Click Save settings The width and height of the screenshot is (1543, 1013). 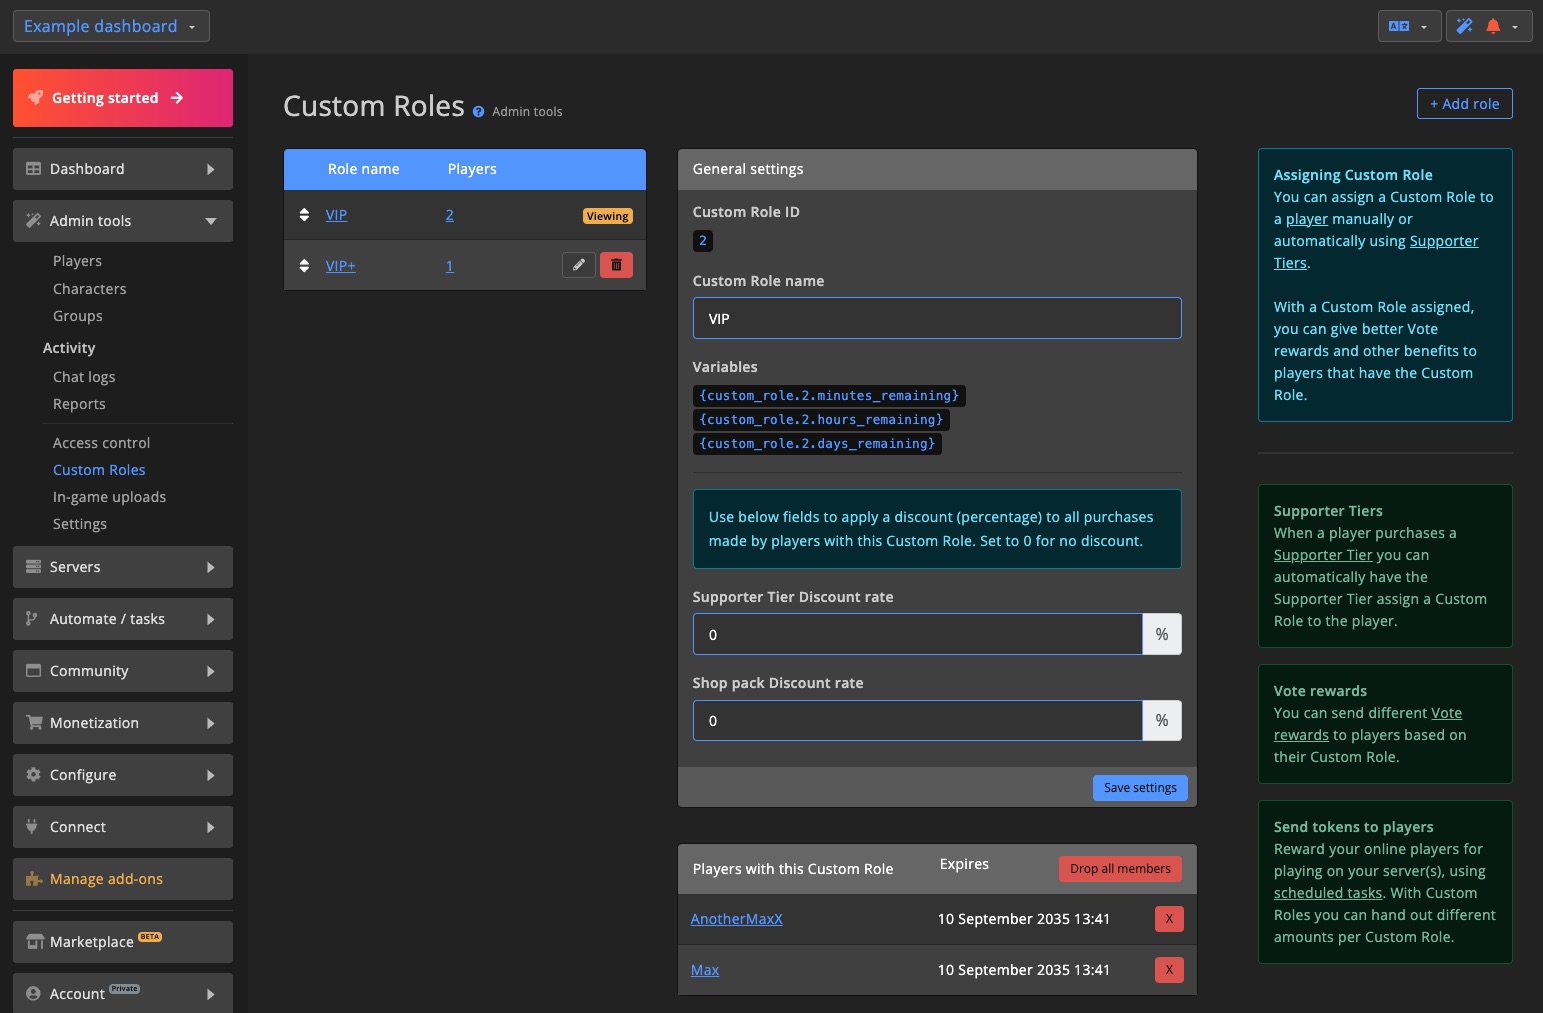click(1140, 787)
